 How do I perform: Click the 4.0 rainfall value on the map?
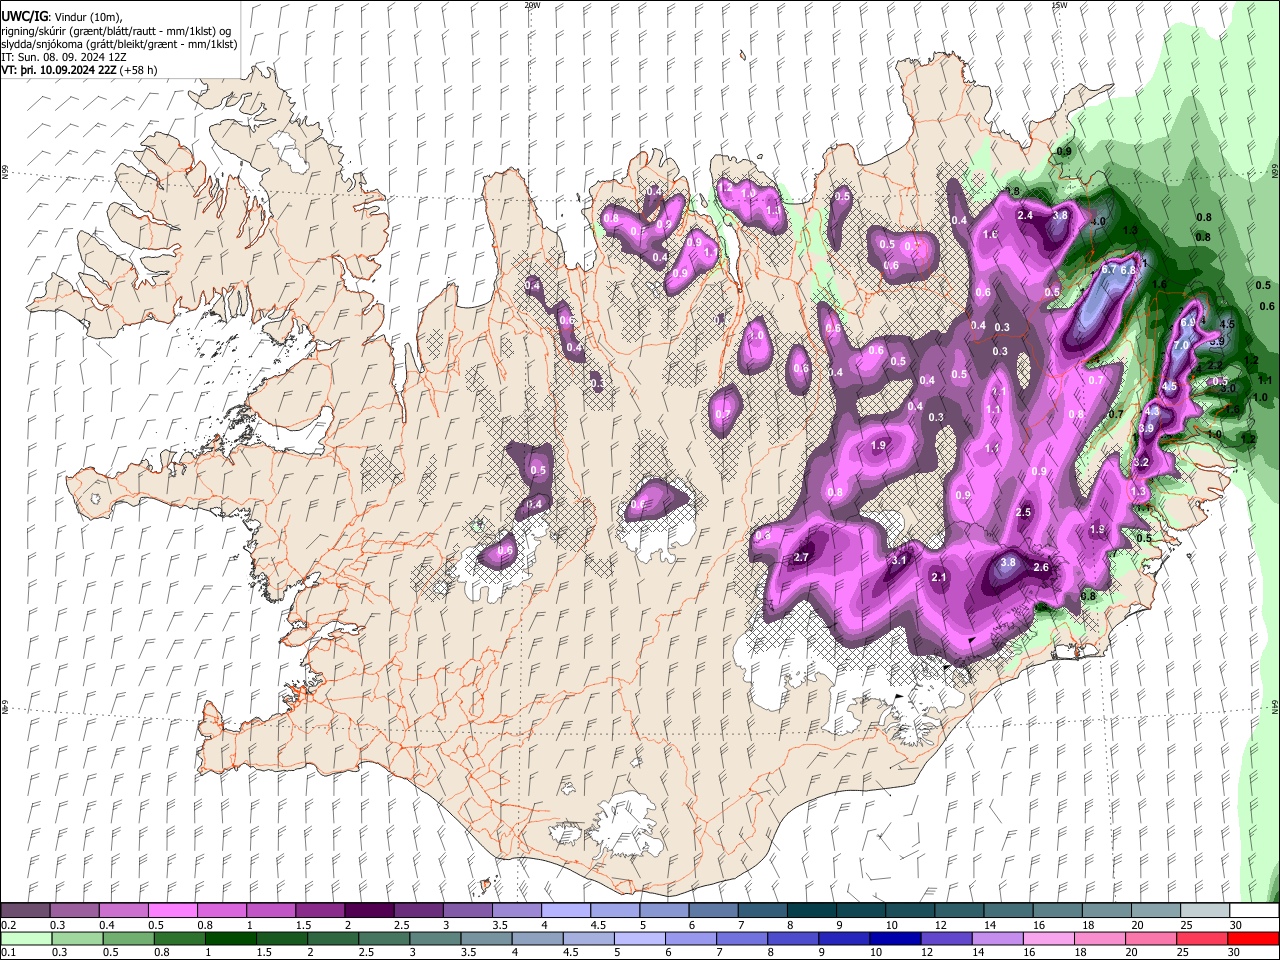(1098, 221)
